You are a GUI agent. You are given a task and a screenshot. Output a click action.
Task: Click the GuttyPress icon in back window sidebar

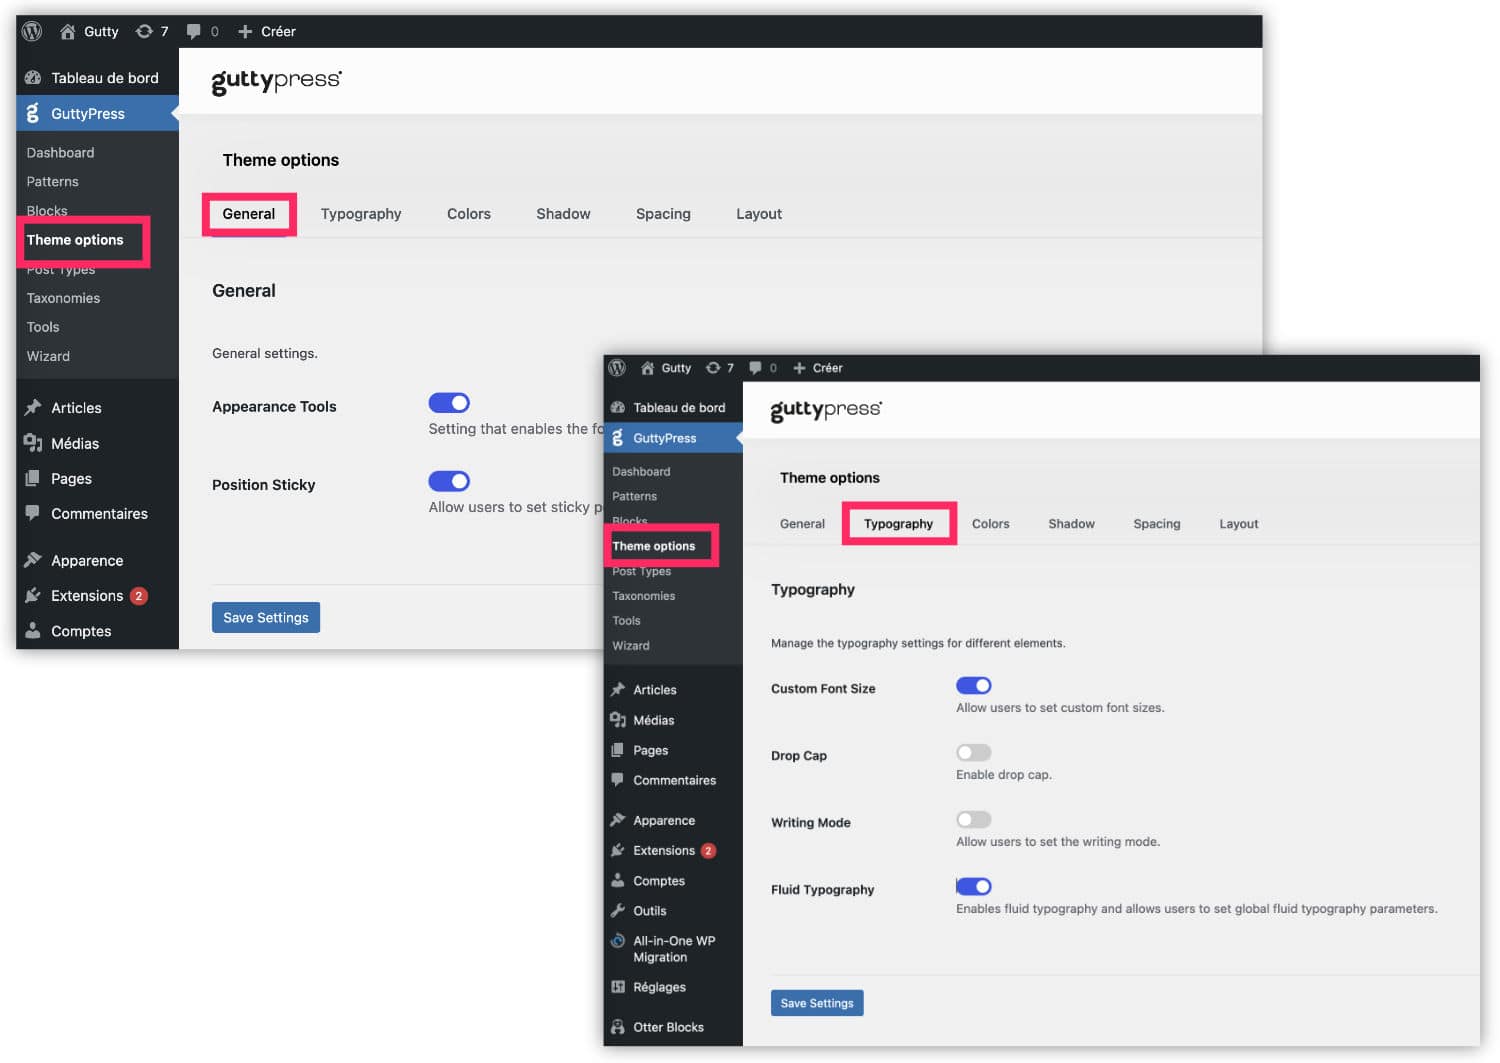(33, 113)
